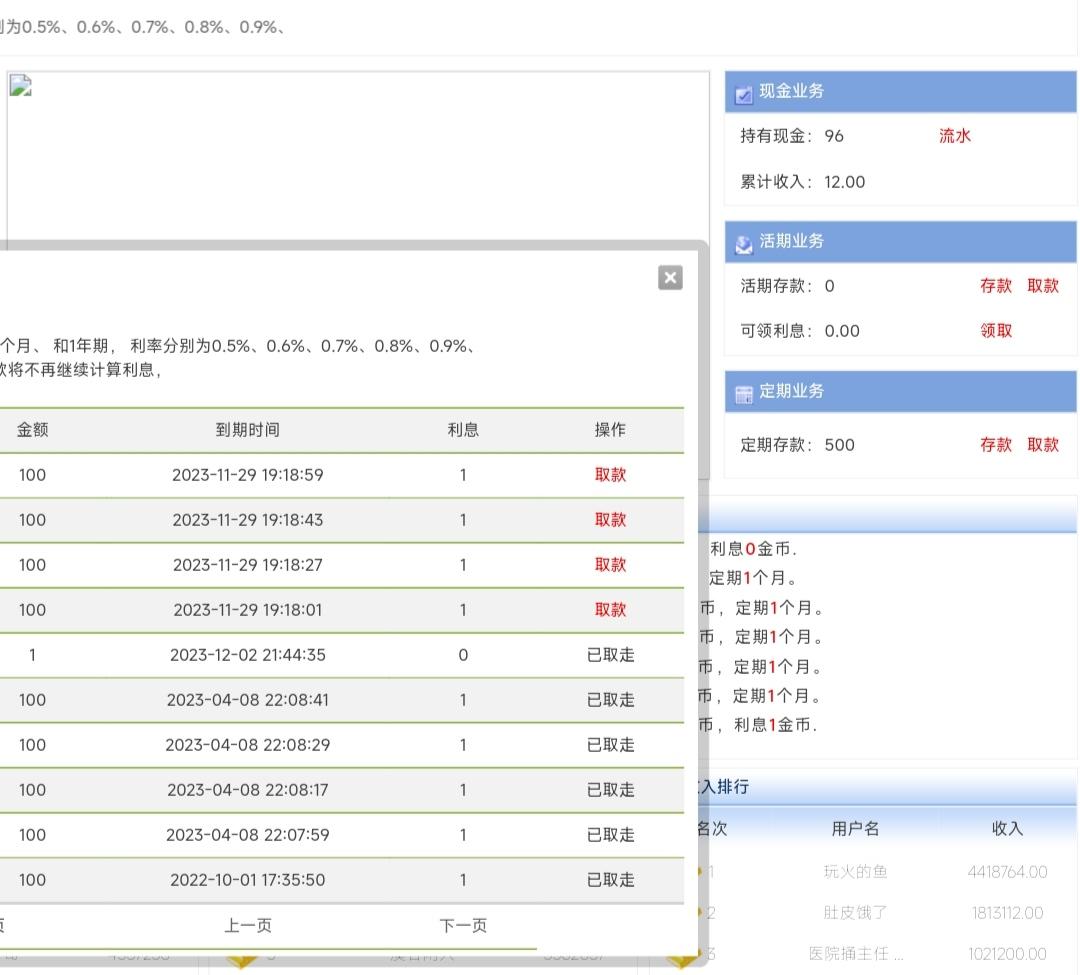Withdraw the deposit maturing at 19:18:27
This screenshot has width=1080, height=975.
pos(610,565)
